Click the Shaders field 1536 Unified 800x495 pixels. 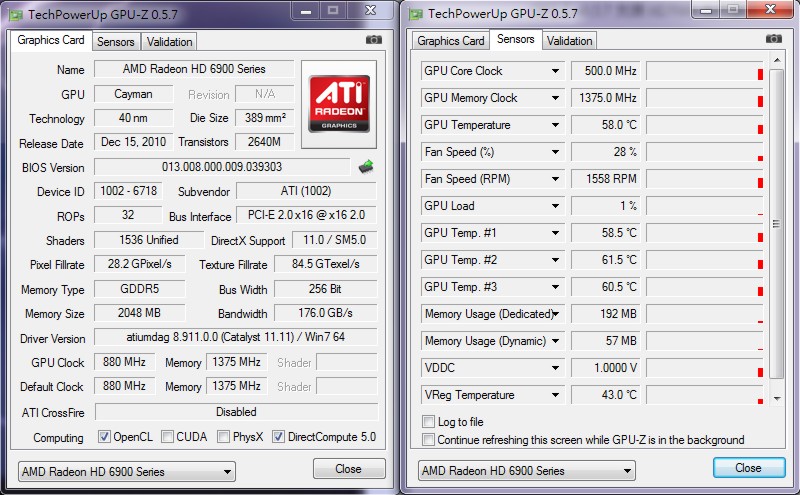pyautogui.click(x=149, y=240)
